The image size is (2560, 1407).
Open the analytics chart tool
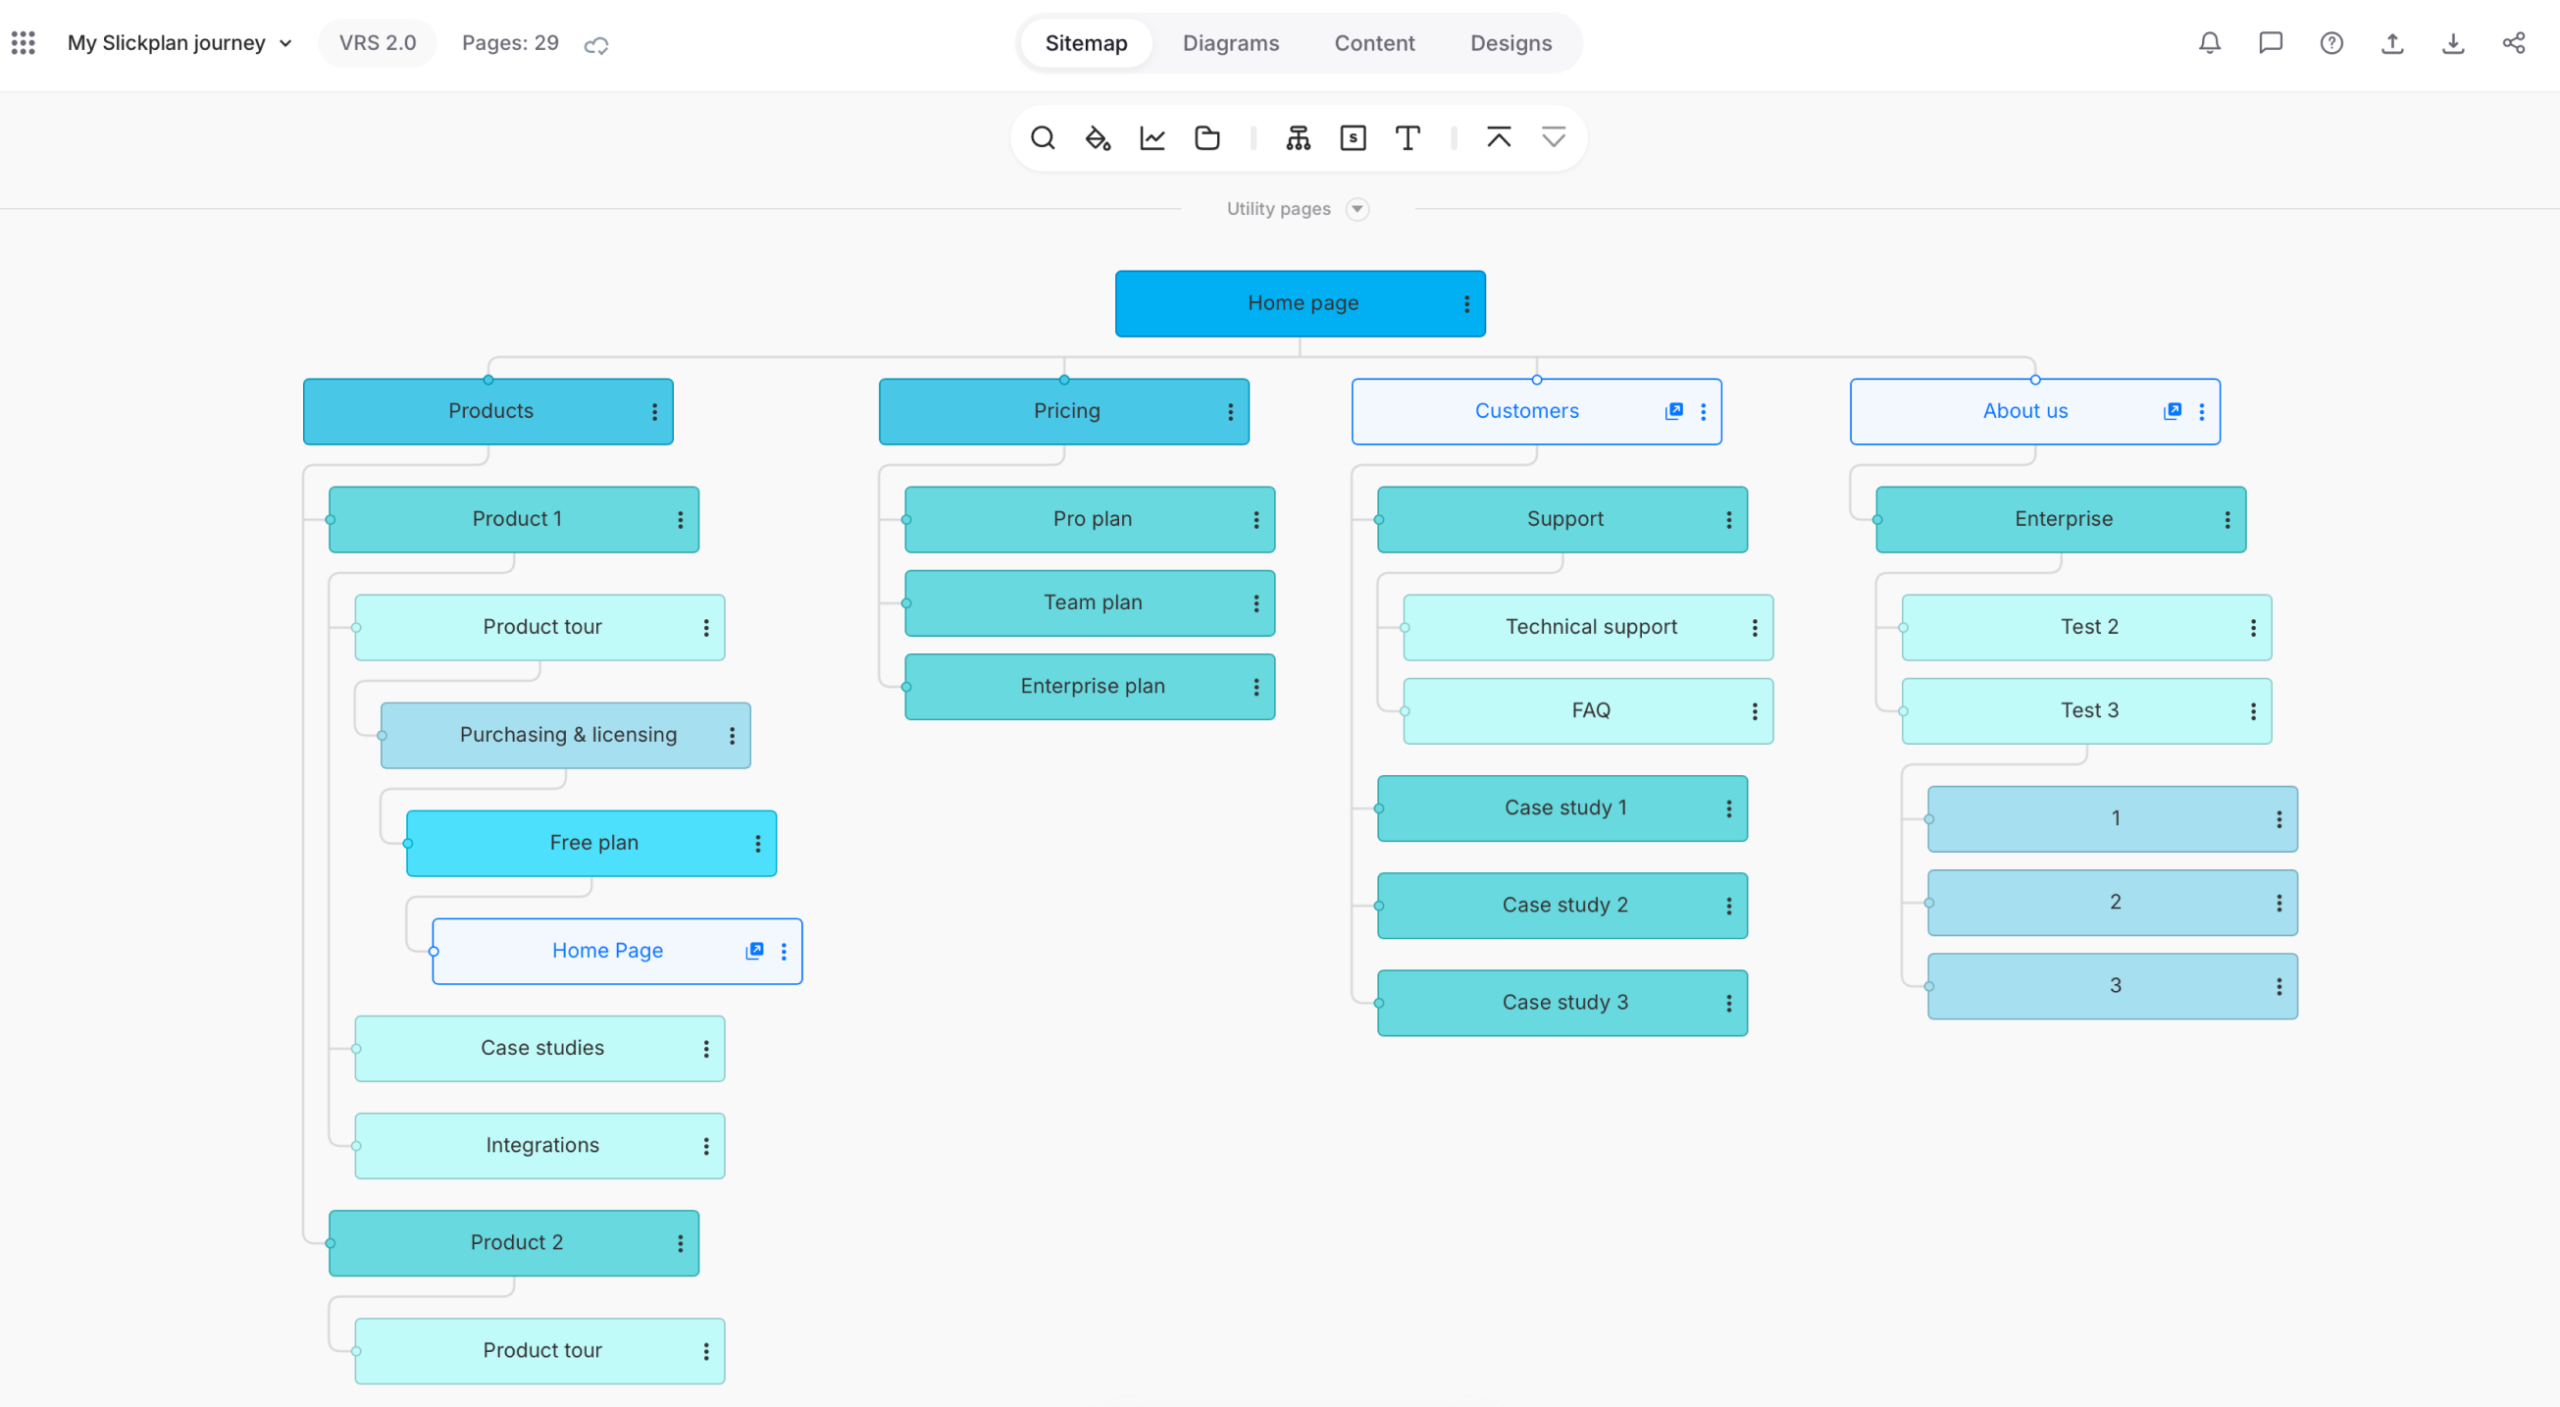click(1152, 138)
